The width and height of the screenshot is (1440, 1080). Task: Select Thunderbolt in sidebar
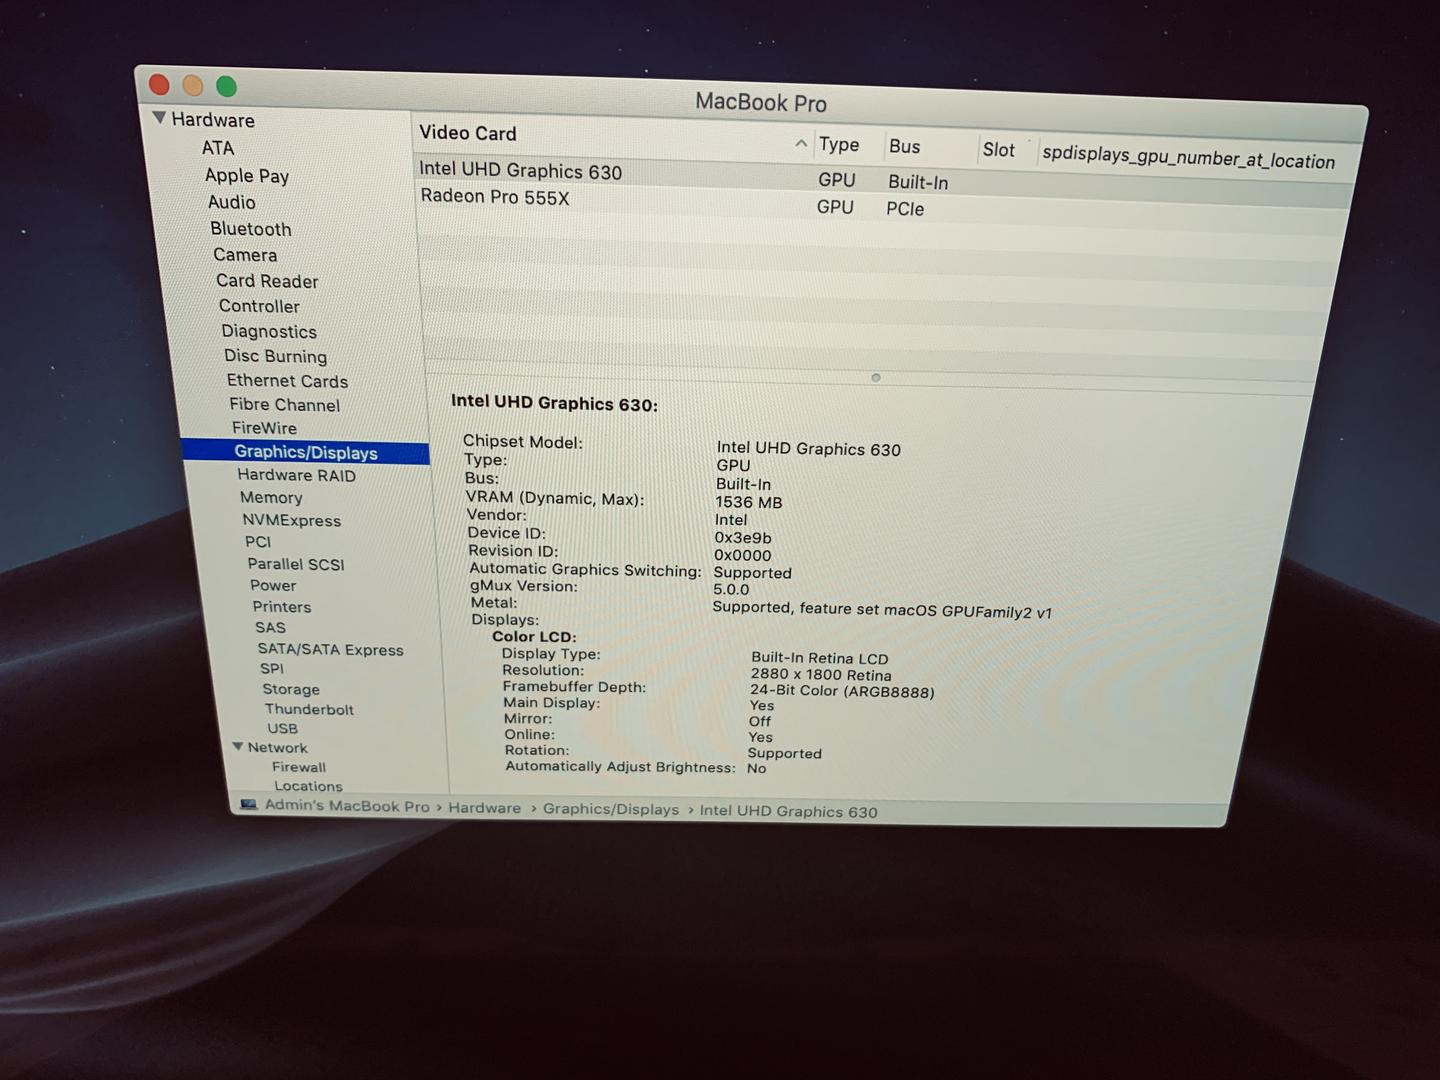click(x=309, y=709)
